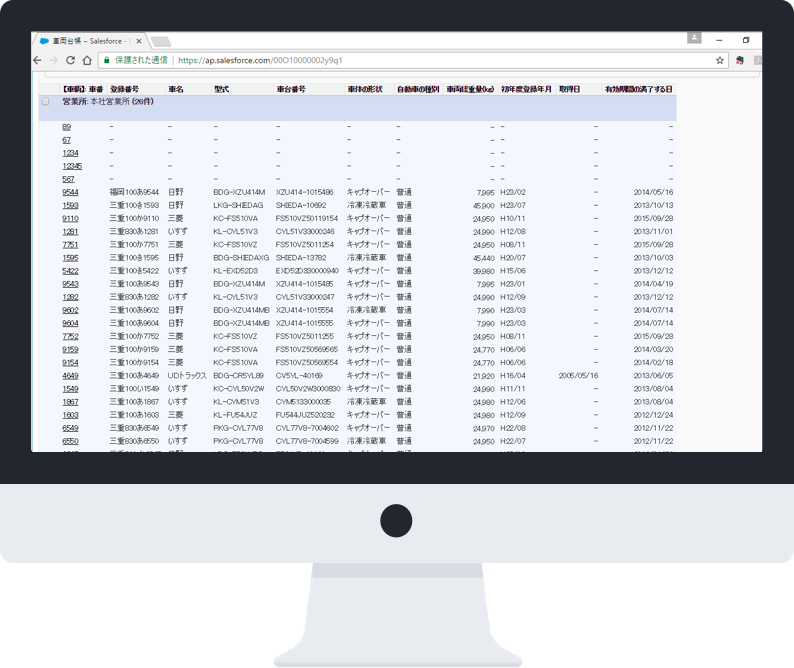Open vehicle record 9110

(x=70, y=219)
